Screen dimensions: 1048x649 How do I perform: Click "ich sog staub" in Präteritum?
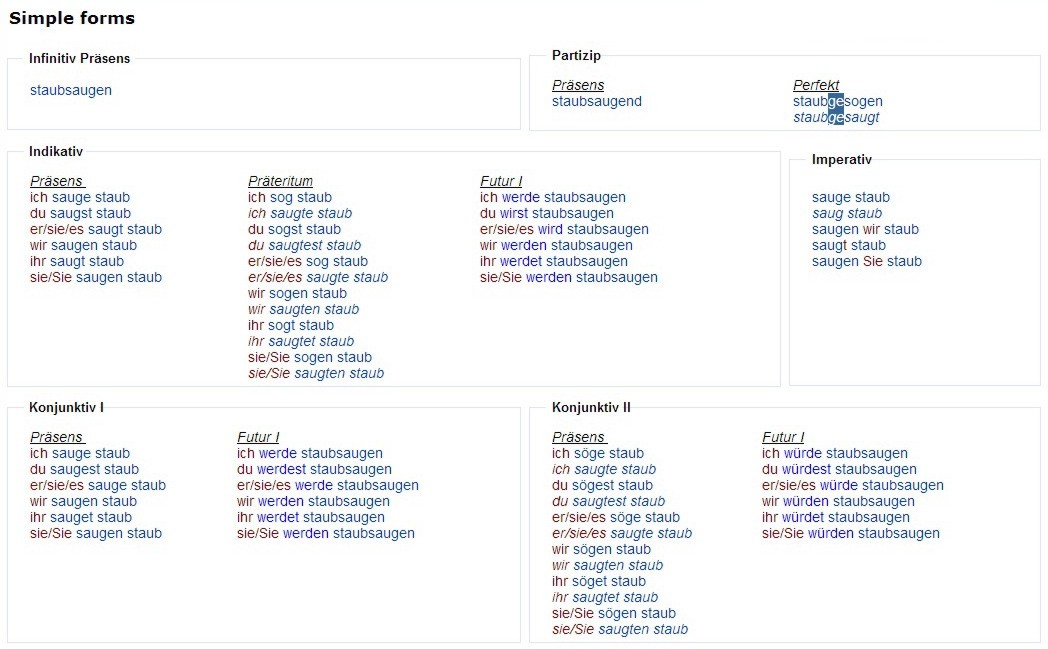coord(290,197)
